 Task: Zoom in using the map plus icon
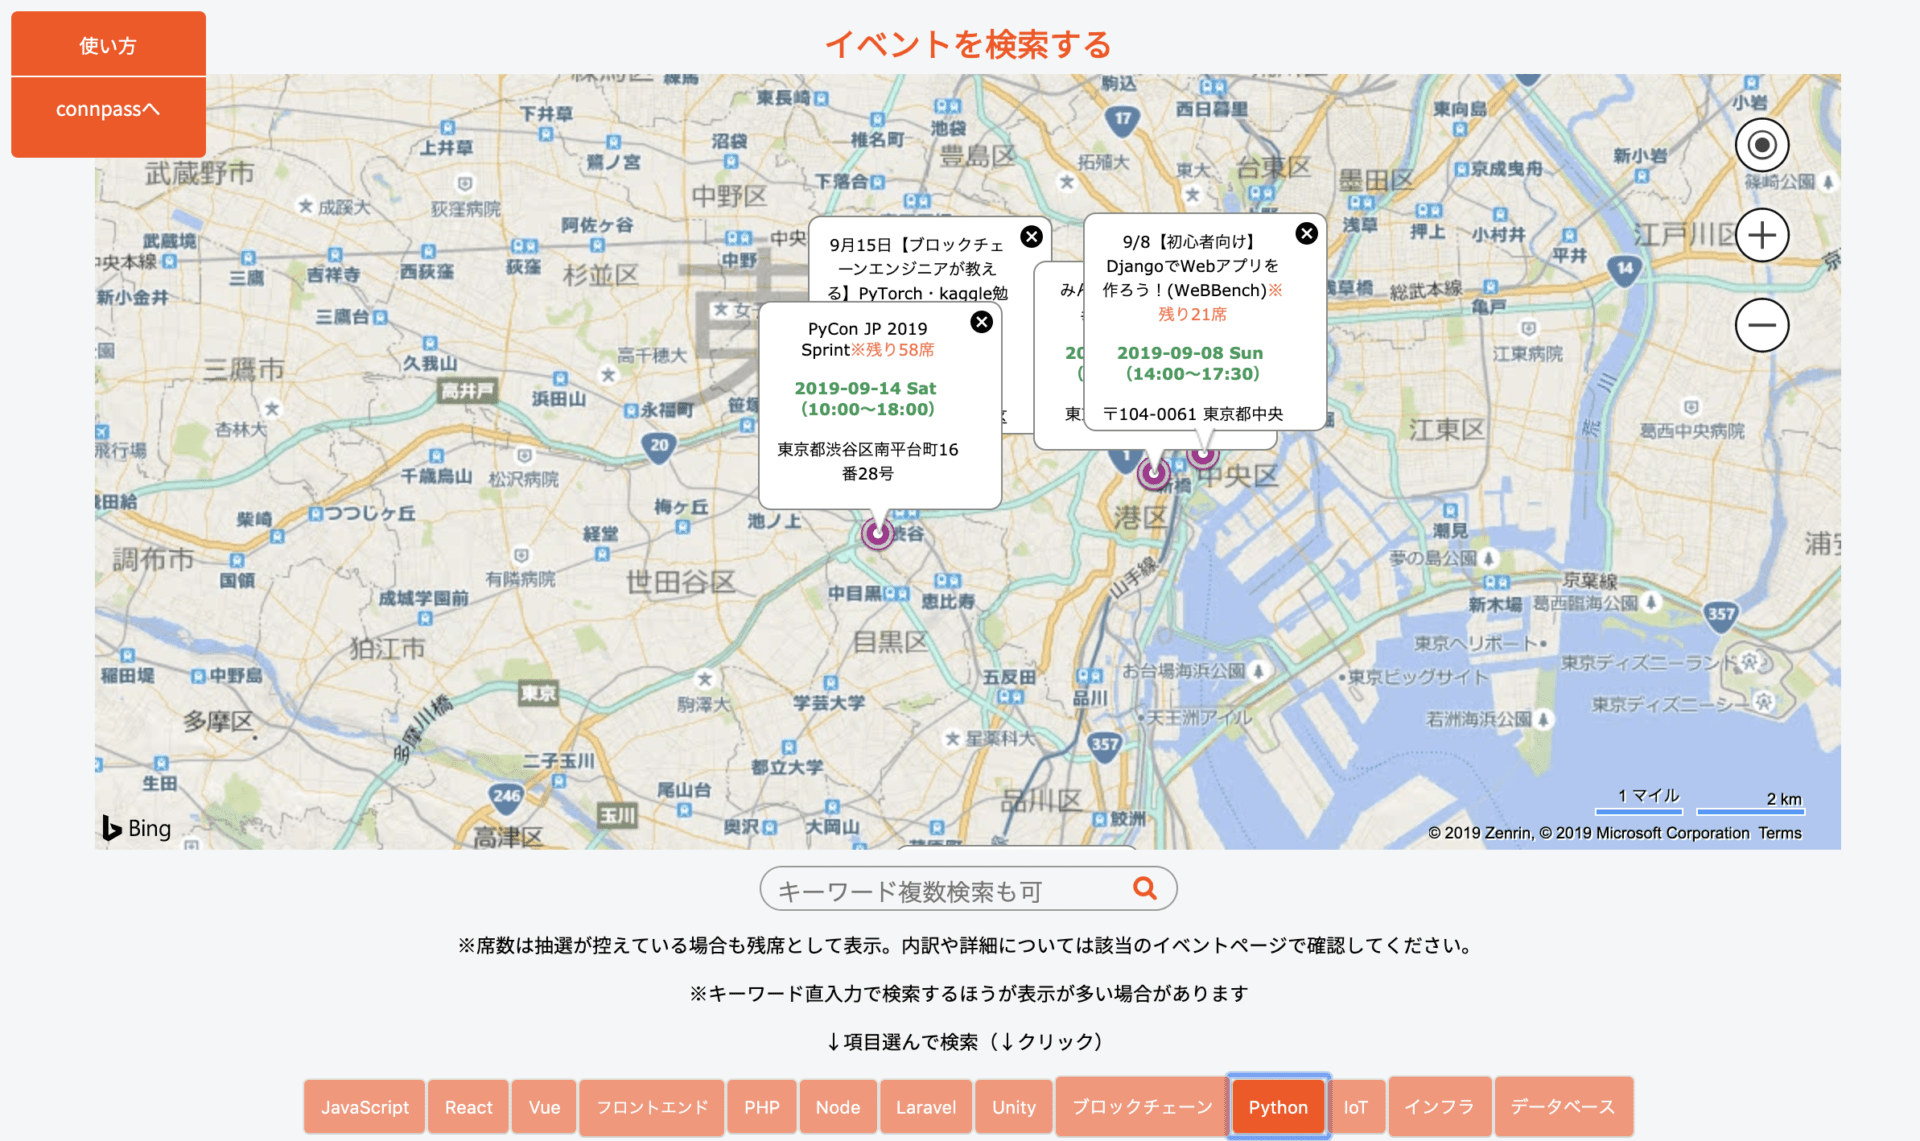[1761, 236]
